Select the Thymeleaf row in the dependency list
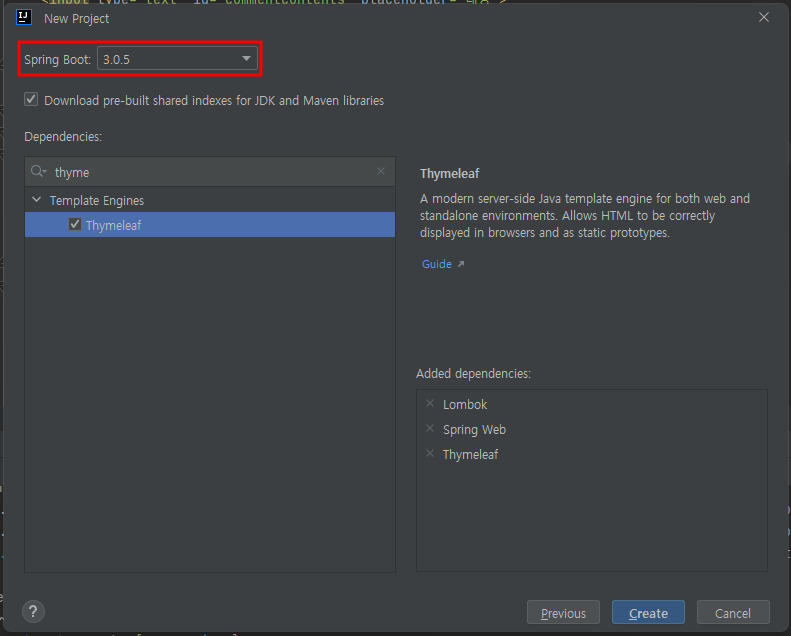 point(210,224)
